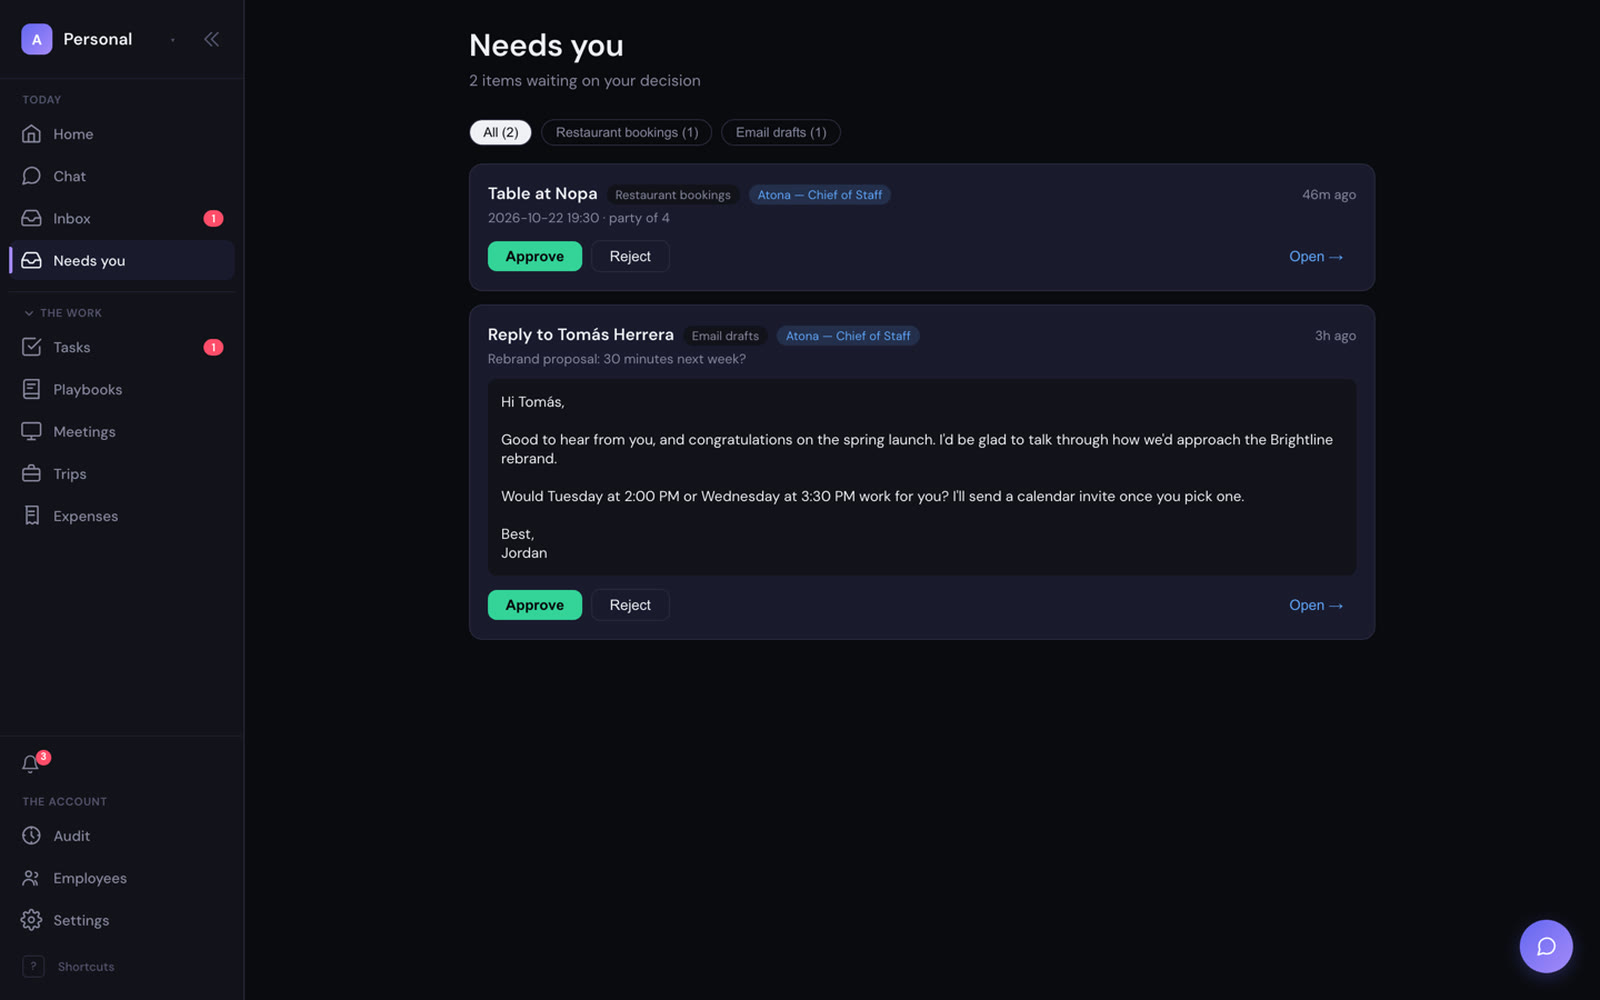
Task: Open the Playbooks icon
Action: point(32,389)
